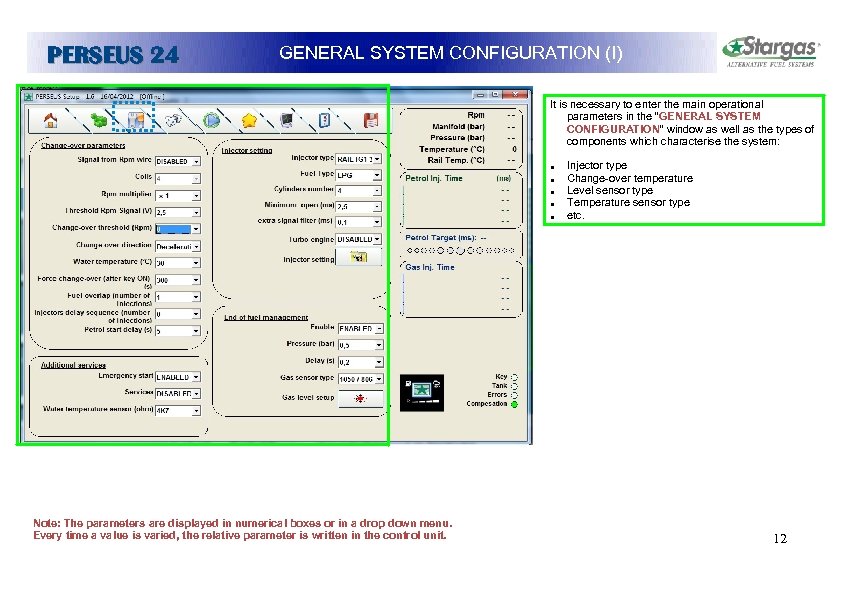Open the Rpm multiplier dropdown
842x595 pixels.
click(x=196, y=196)
